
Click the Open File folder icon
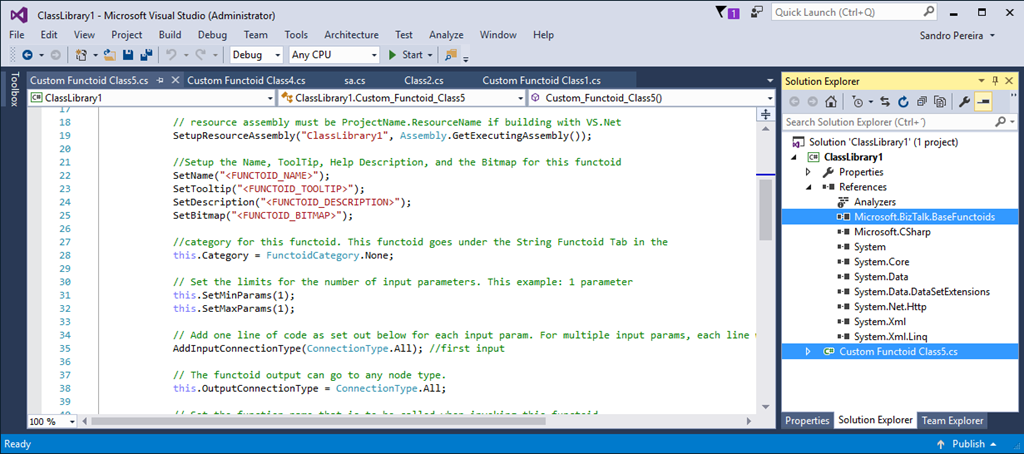tap(109, 55)
